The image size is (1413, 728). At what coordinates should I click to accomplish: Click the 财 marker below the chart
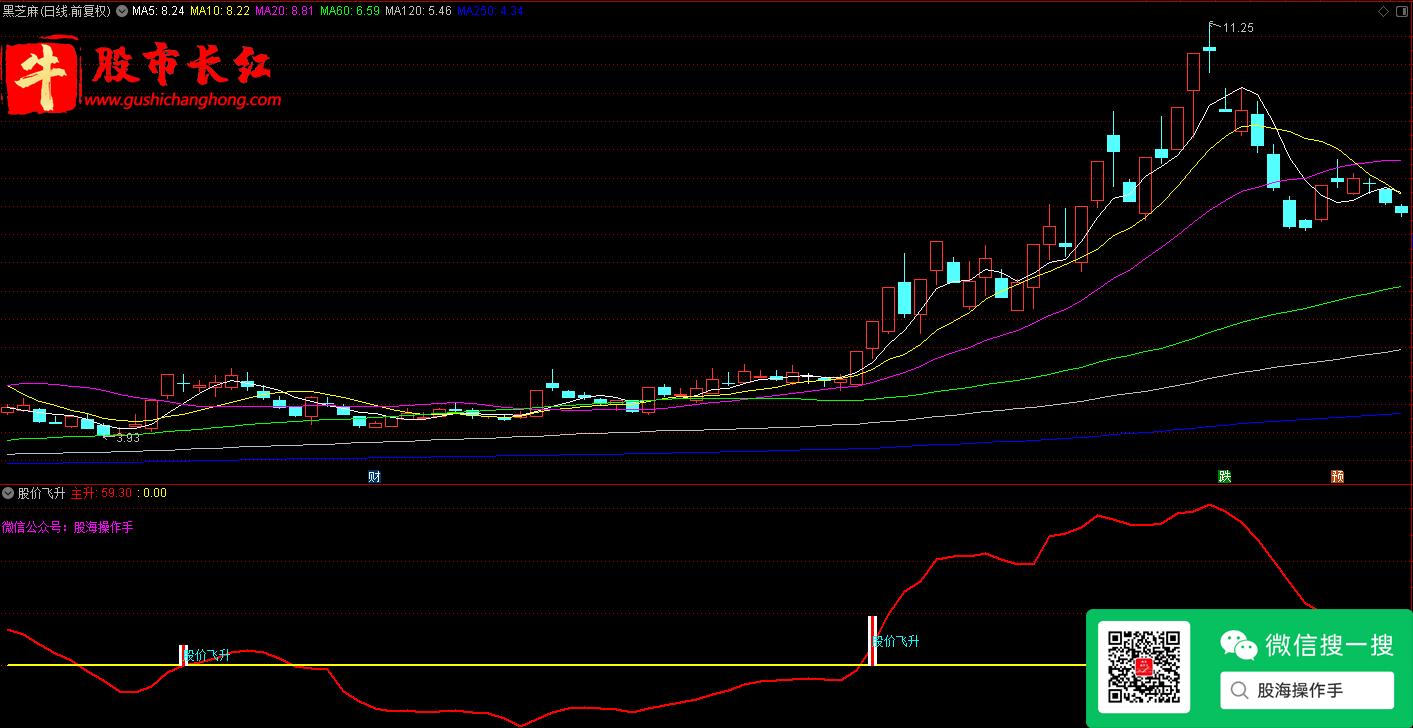click(374, 476)
